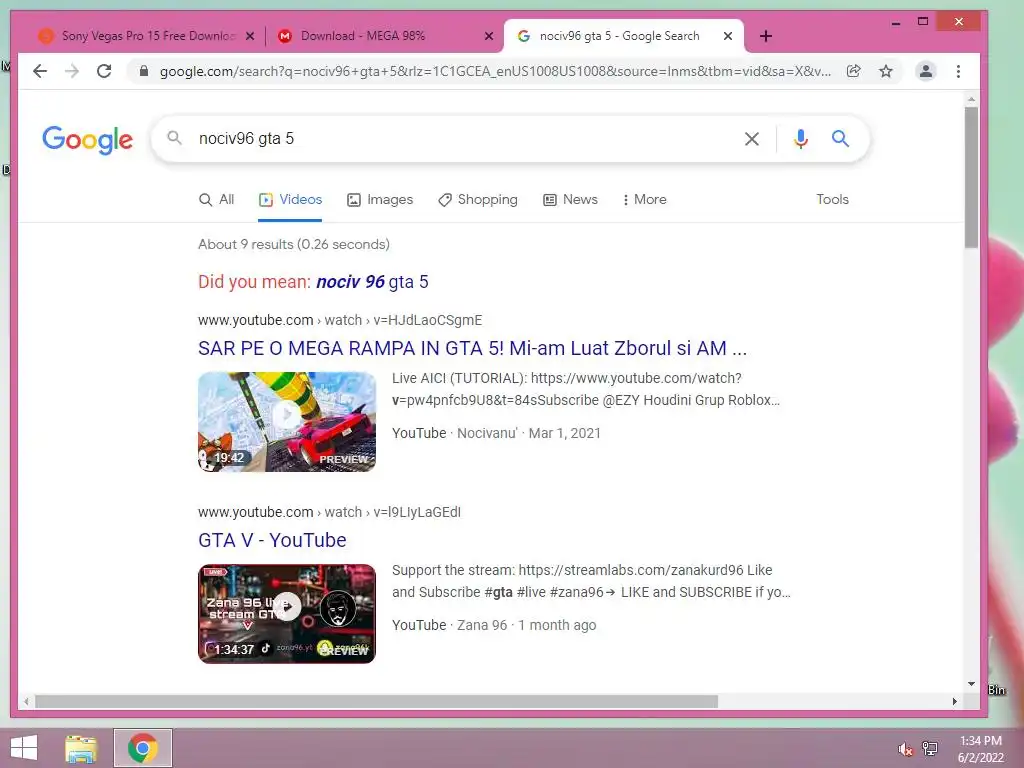Open the Windows Start menu
Screen dimensions: 1024x768
[x=24, y=748]
